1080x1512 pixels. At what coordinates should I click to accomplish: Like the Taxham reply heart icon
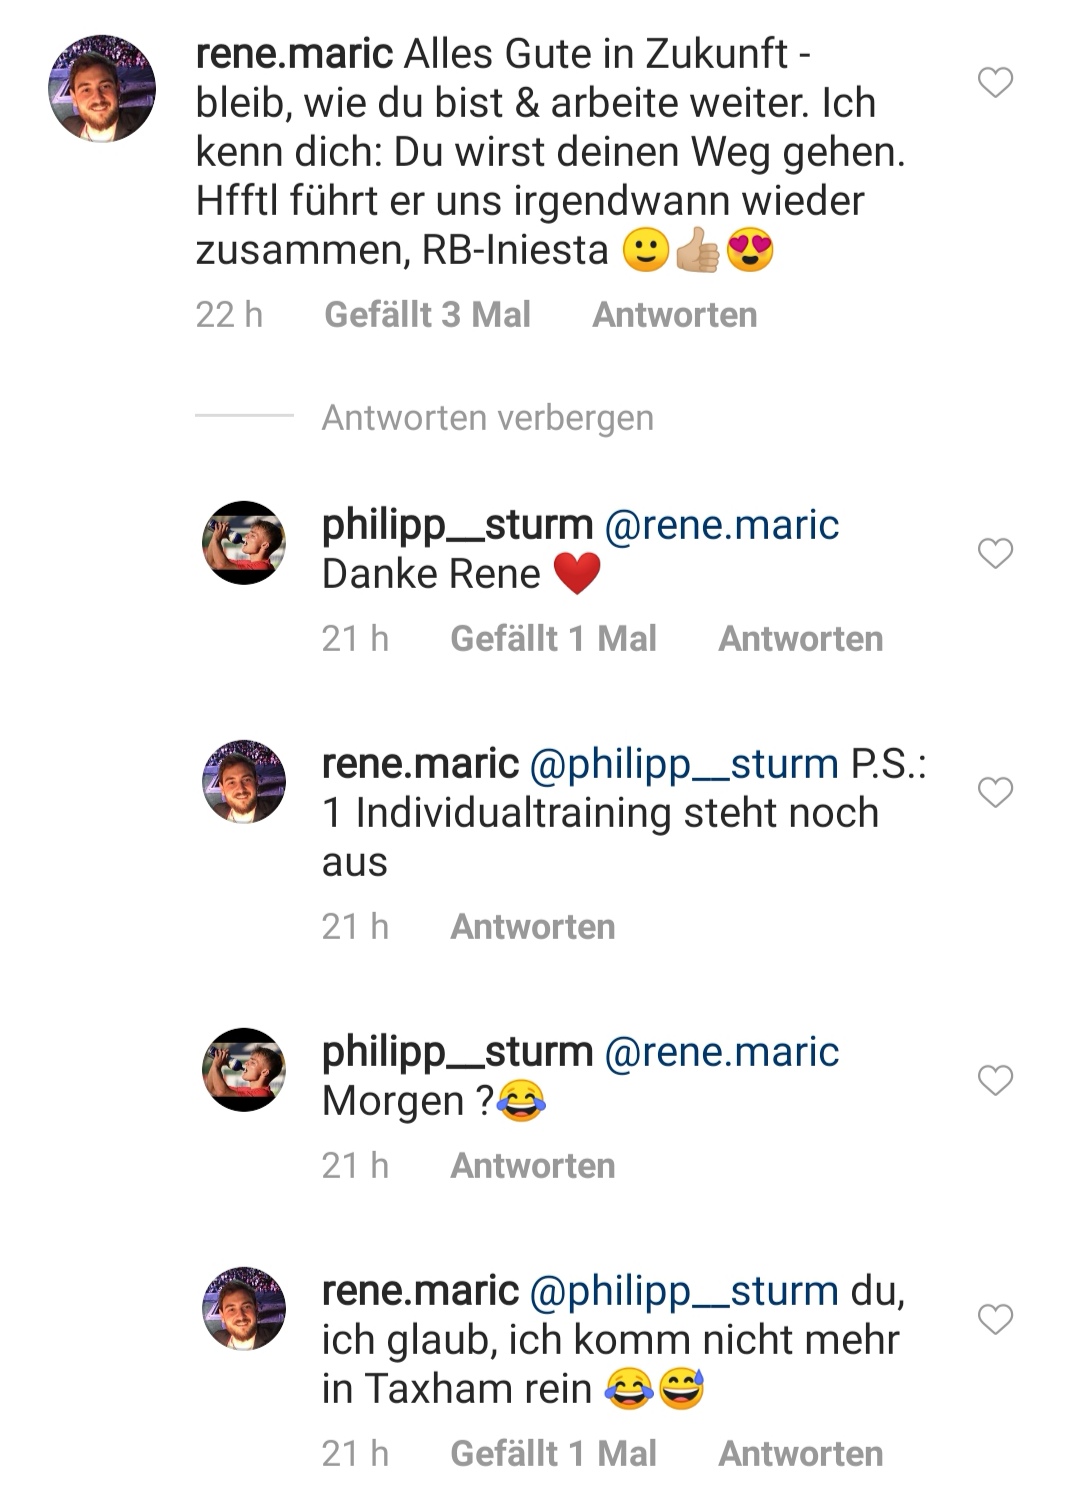(995, 1319)
